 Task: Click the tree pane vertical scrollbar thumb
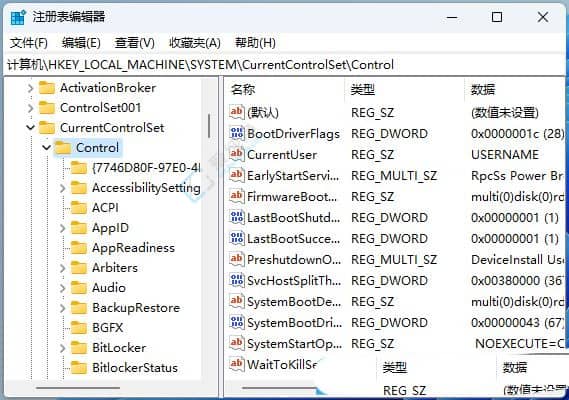point(209,126)
